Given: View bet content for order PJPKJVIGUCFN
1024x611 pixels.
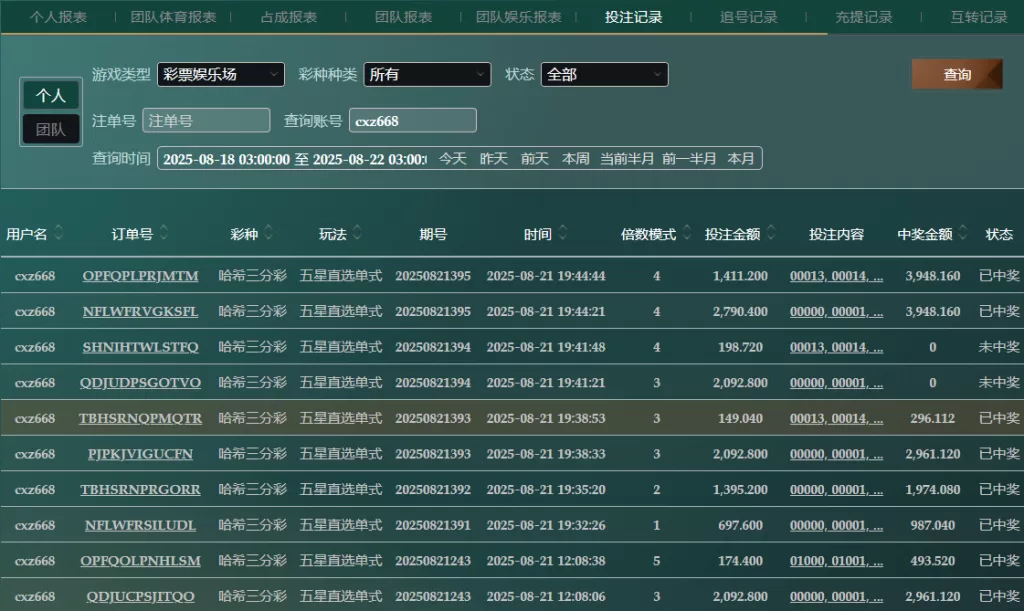Looking at the screenshot, I should tap(836, 454).
